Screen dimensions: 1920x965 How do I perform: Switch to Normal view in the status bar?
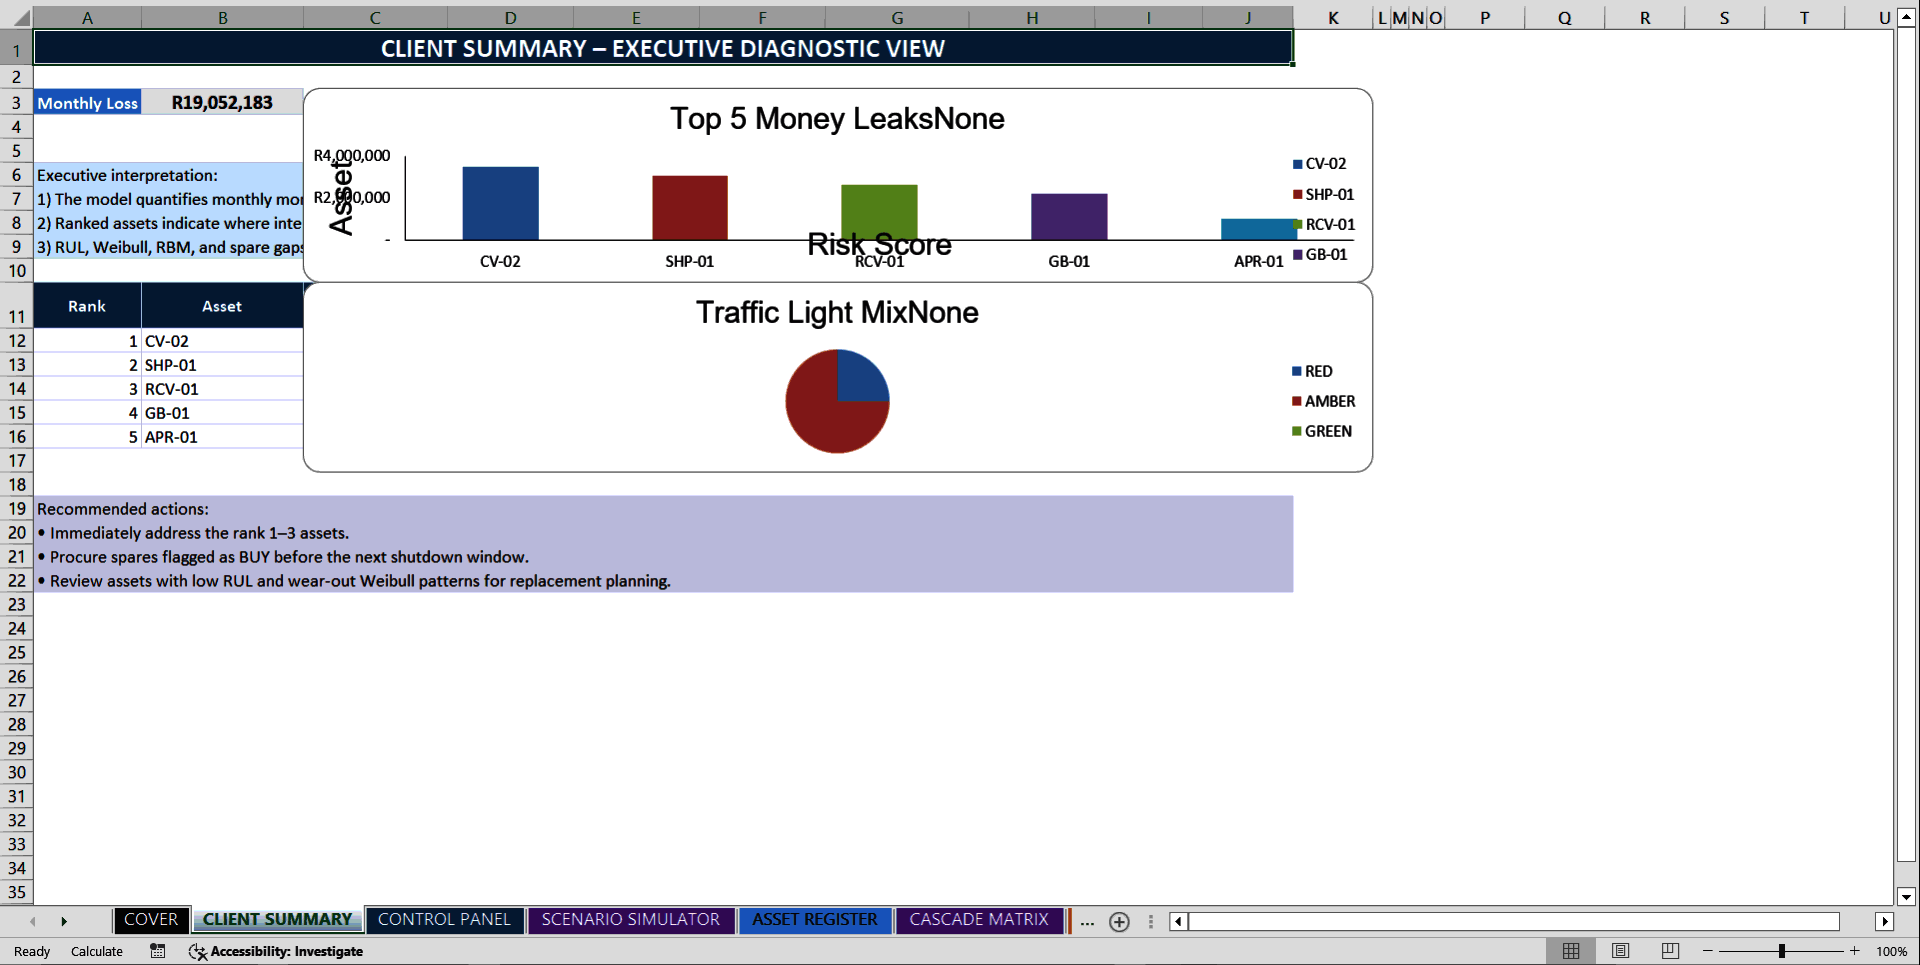point(1570,951)
